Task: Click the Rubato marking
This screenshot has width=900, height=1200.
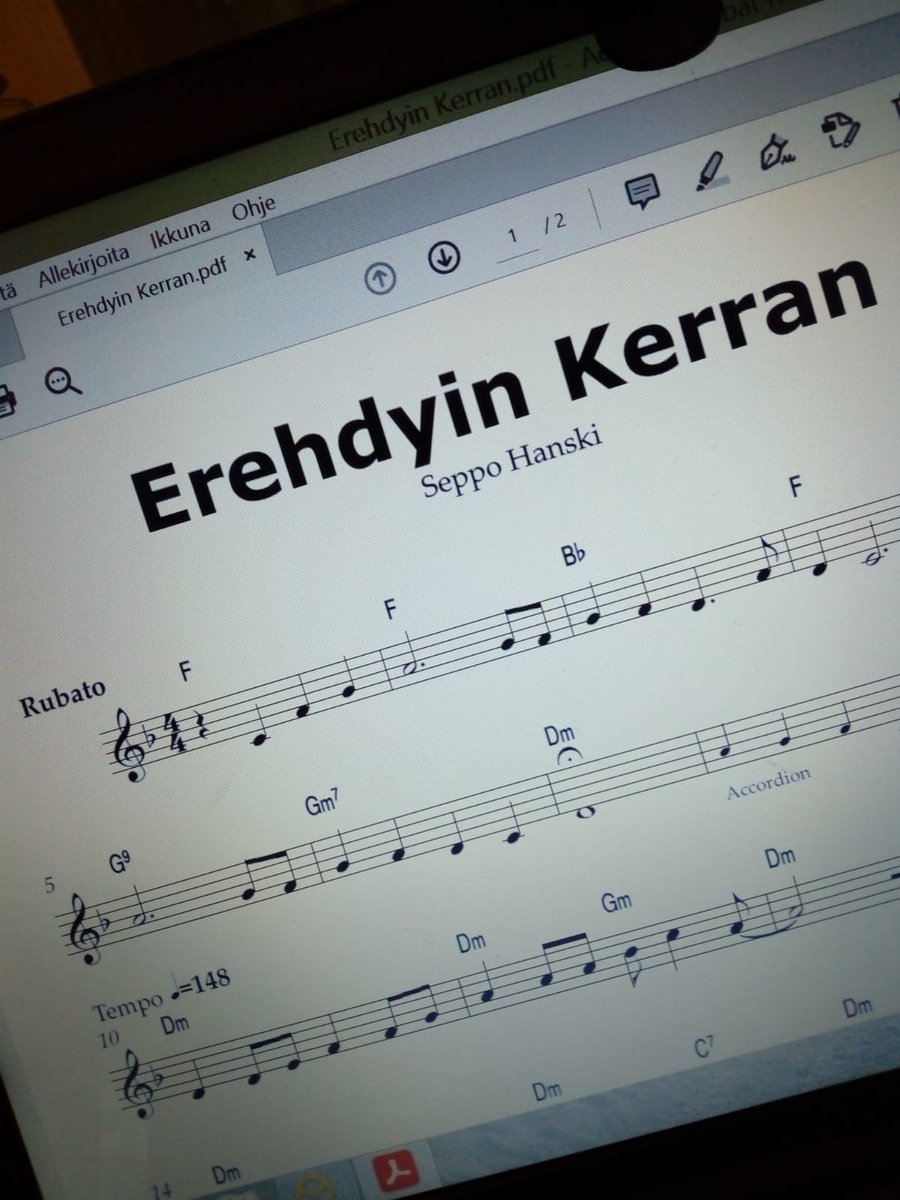Action: pos(62,699)
